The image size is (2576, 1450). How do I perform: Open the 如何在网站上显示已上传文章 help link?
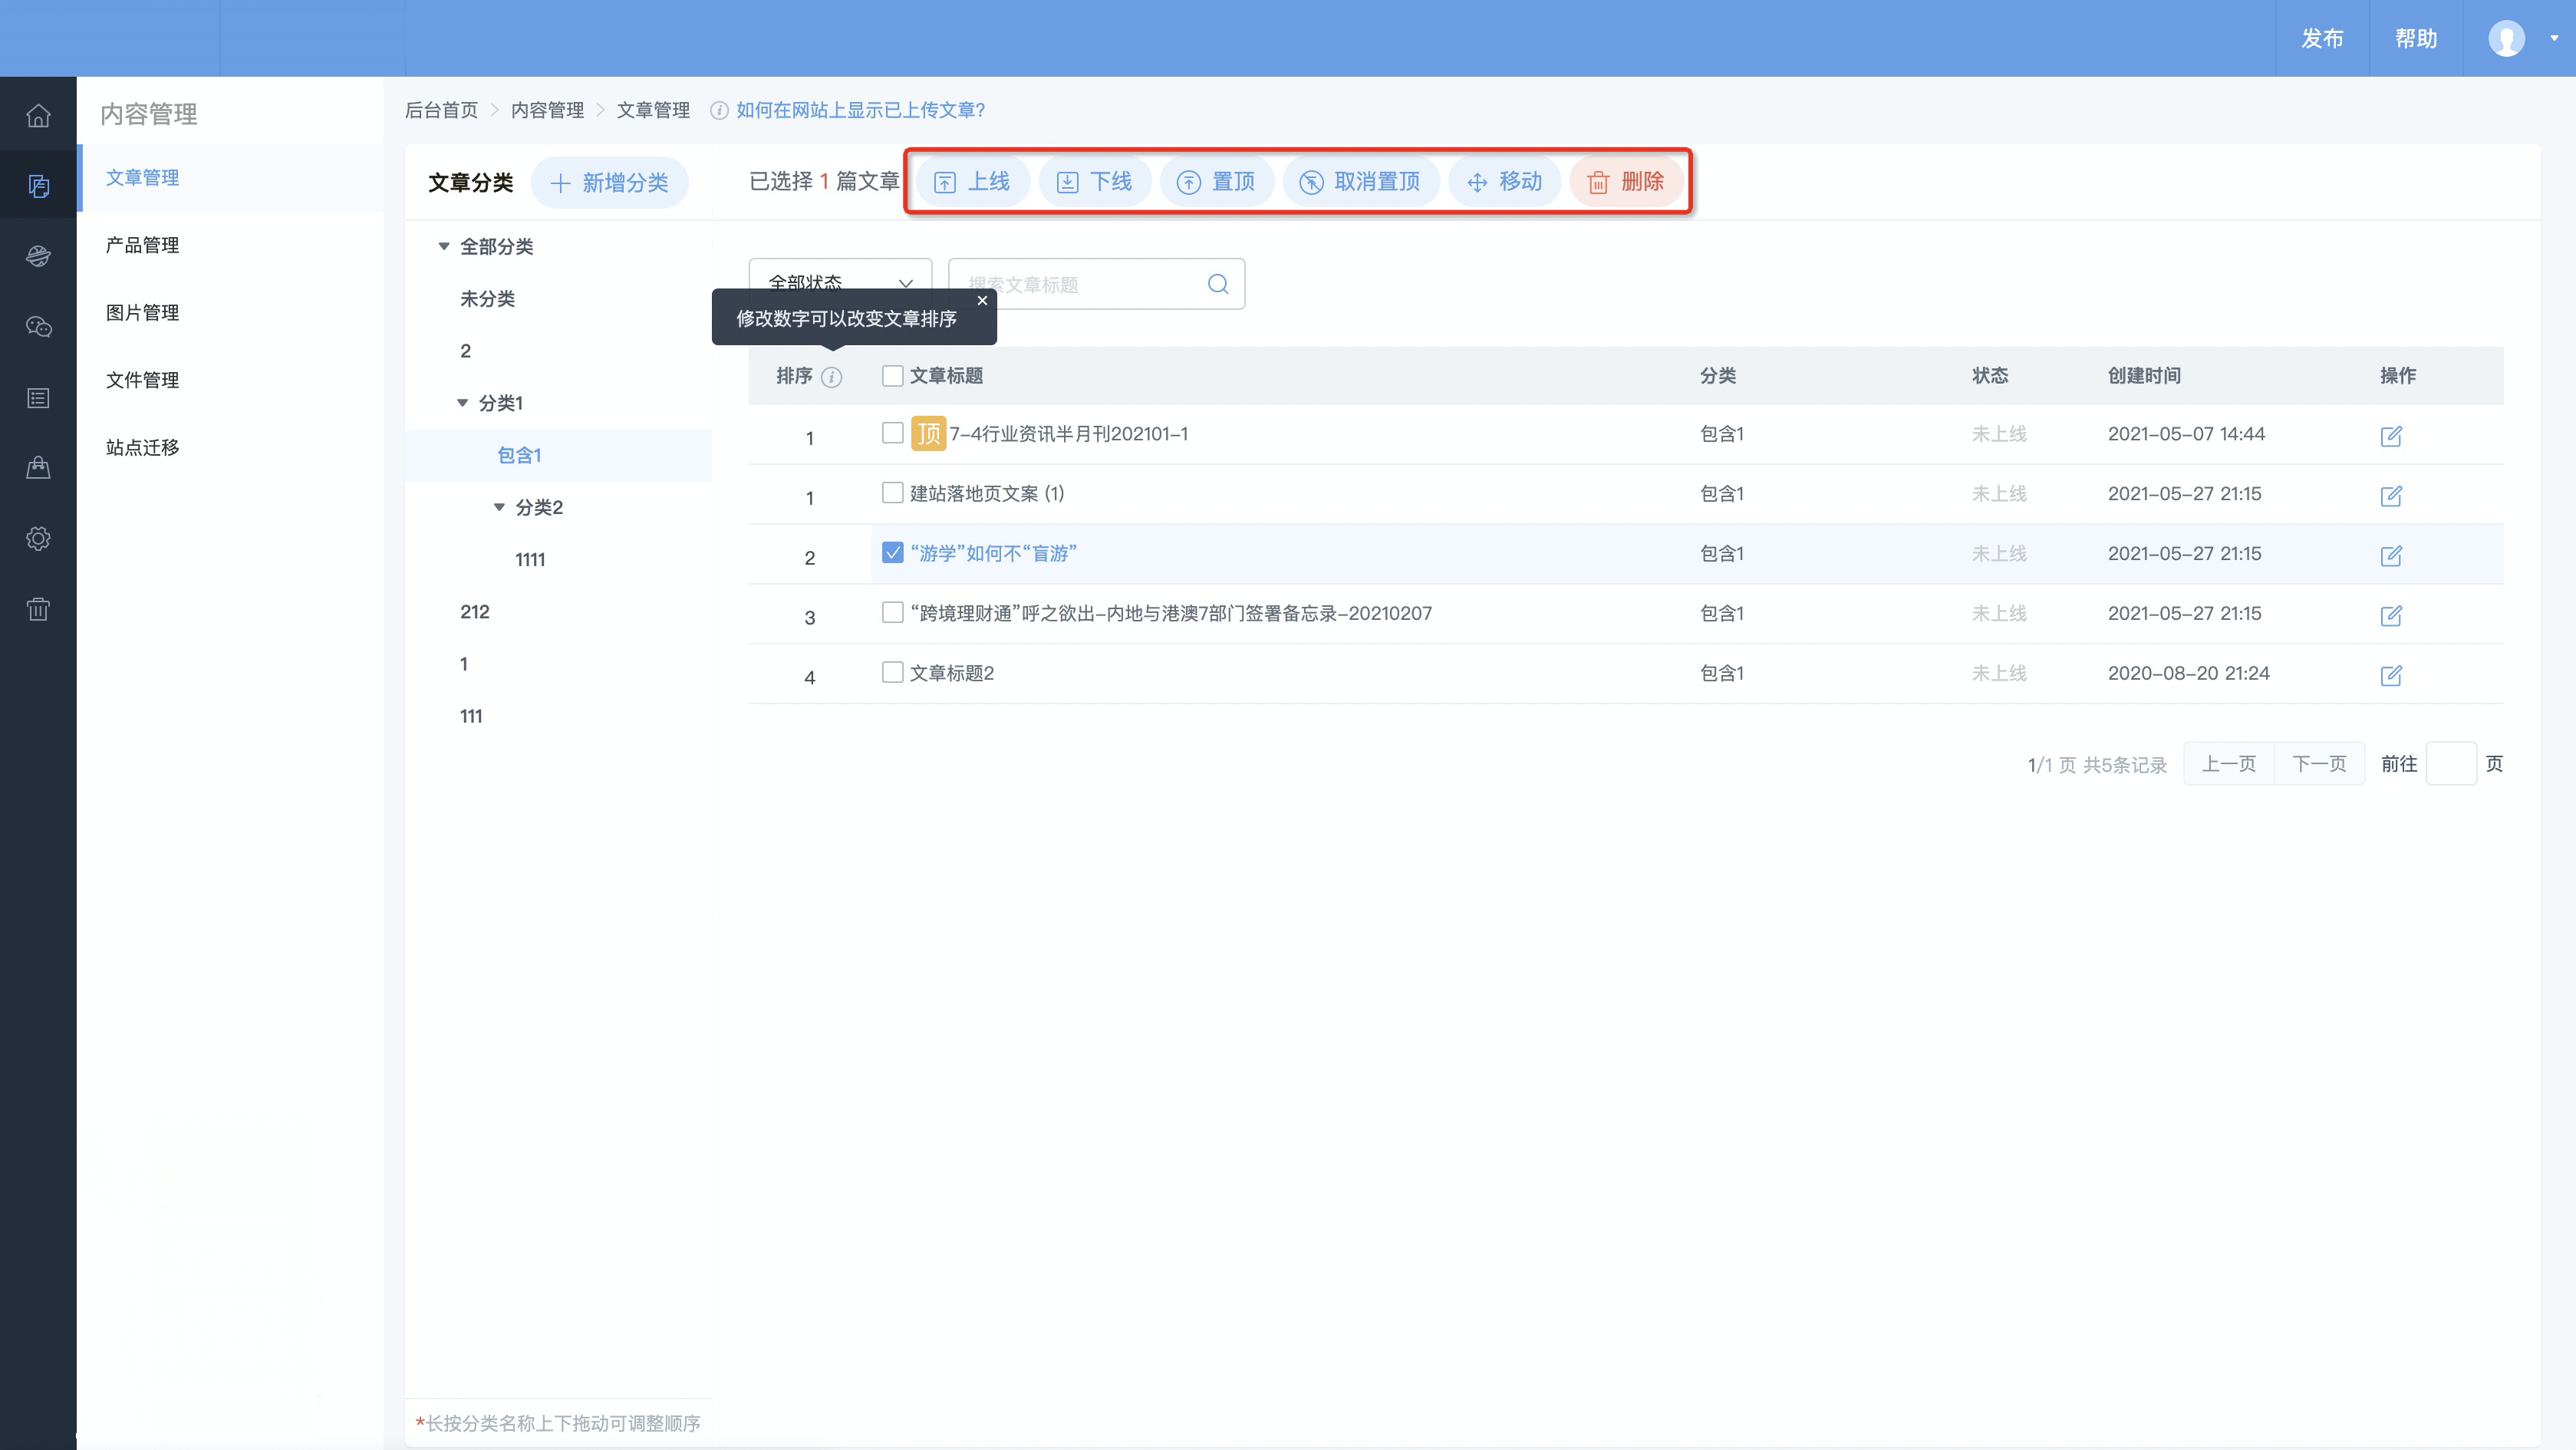click(x=861, y=110)
